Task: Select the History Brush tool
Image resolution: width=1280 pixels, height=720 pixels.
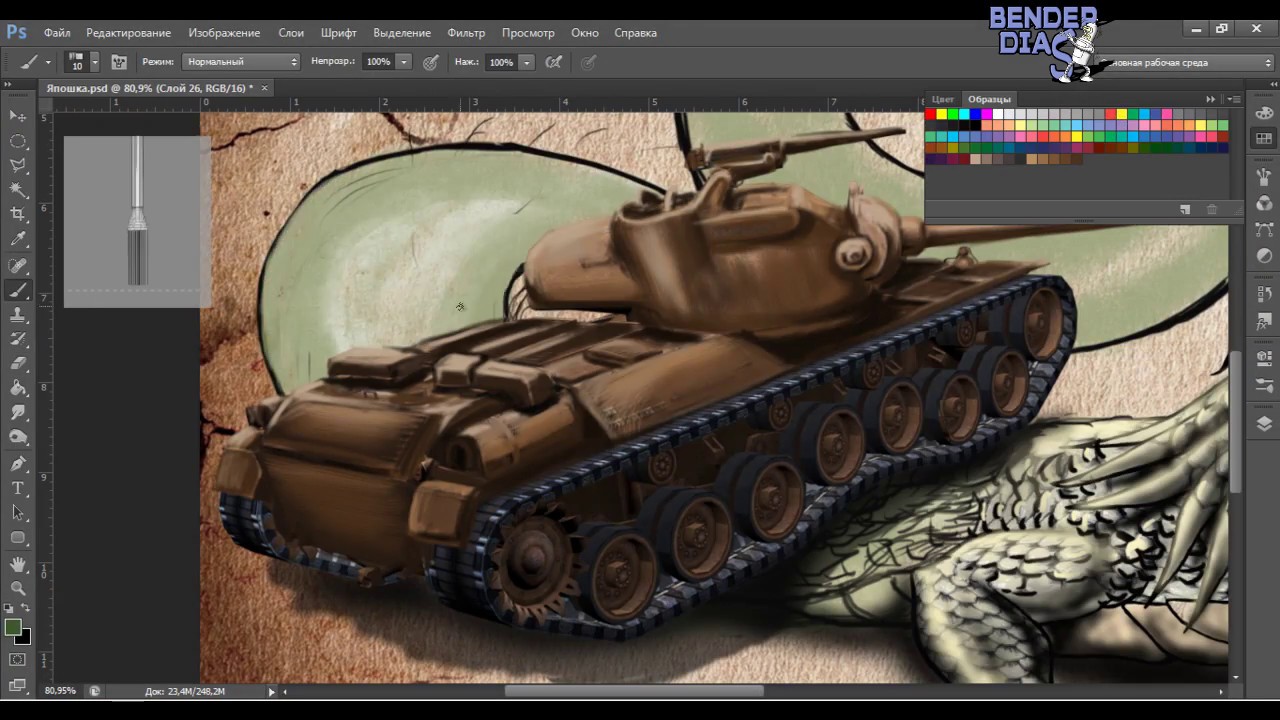Action: point(18,340)
